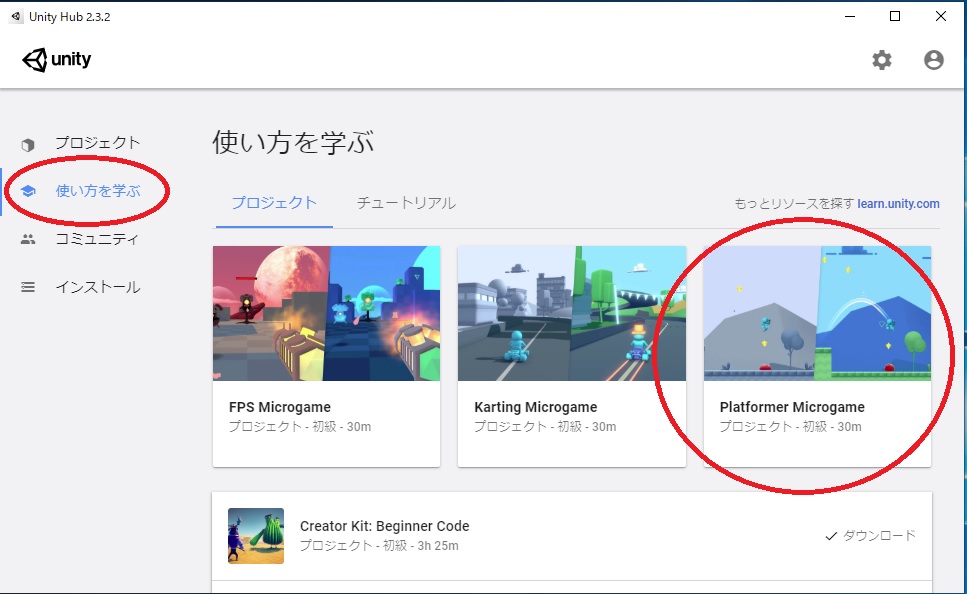Screen dimensions: 967x594
Task: Maximize the Unity Hub window
Action: pyautogui.click(x=895, y=17)
